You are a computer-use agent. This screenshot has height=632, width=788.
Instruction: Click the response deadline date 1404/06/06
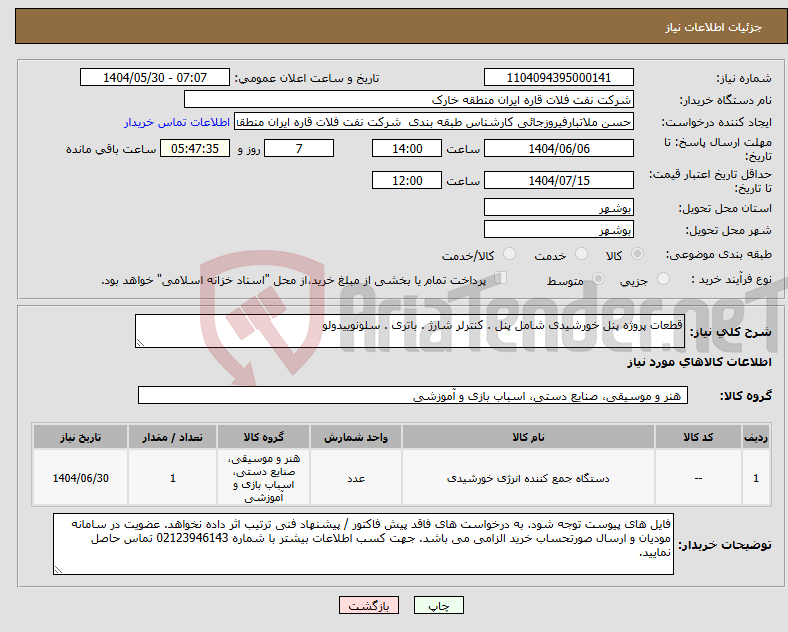[x=559, y=149]
